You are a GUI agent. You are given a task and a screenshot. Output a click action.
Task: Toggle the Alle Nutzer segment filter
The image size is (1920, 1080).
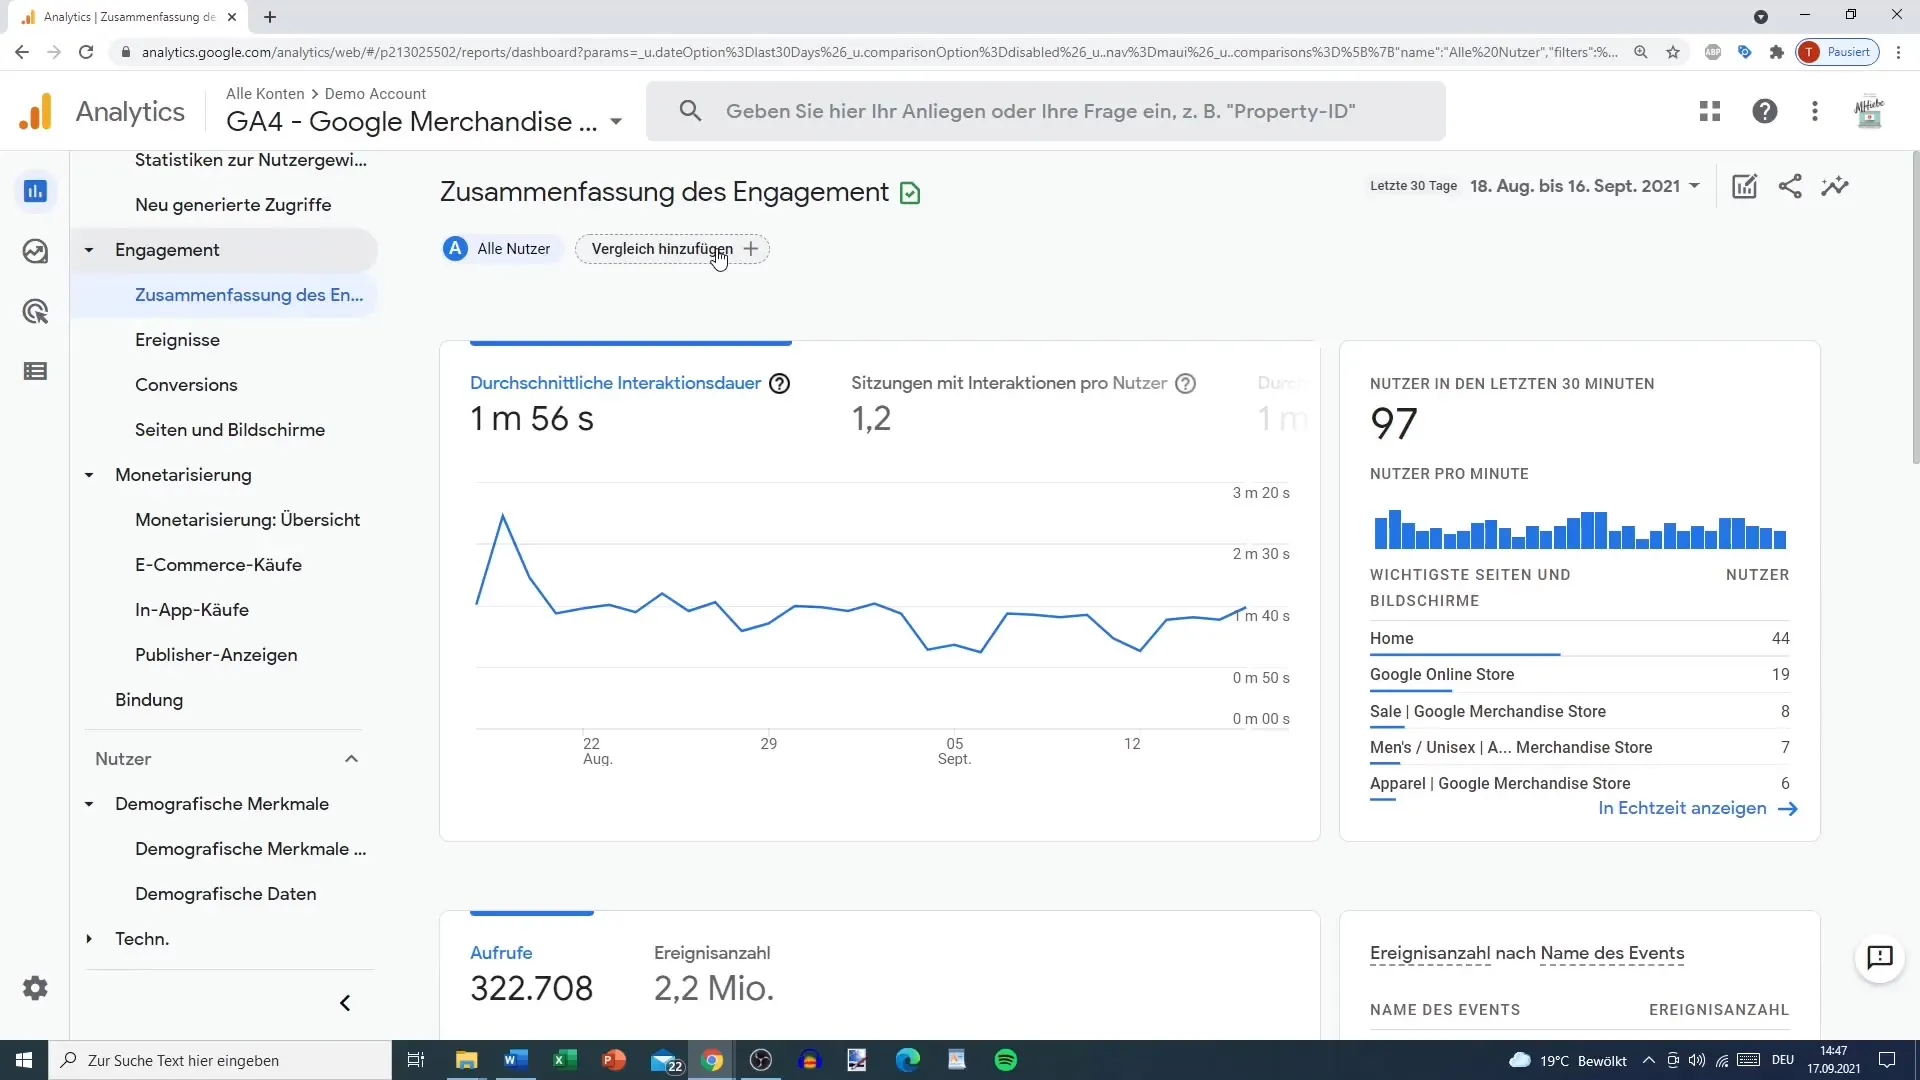click(x=500, y=248)
